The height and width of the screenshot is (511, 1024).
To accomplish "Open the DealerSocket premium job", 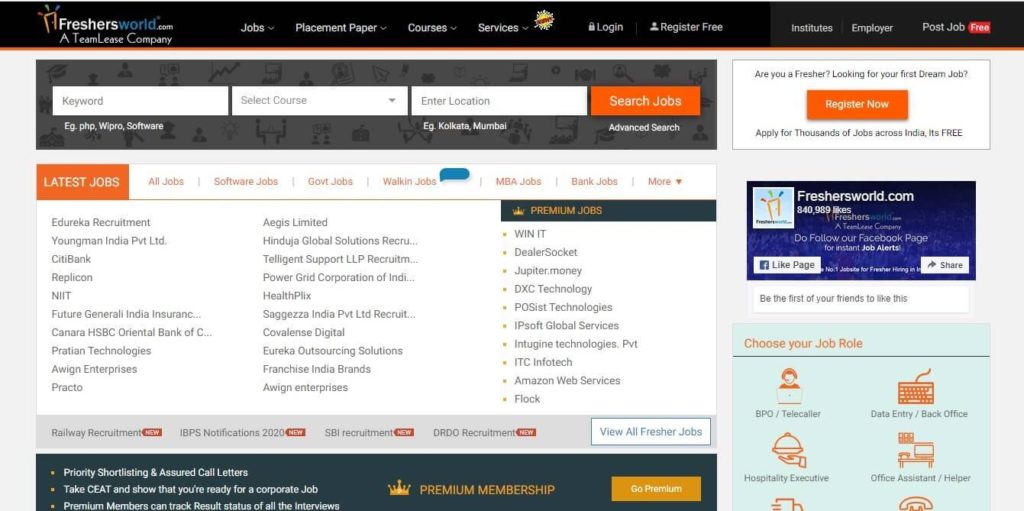I will [x=546, y=252].
